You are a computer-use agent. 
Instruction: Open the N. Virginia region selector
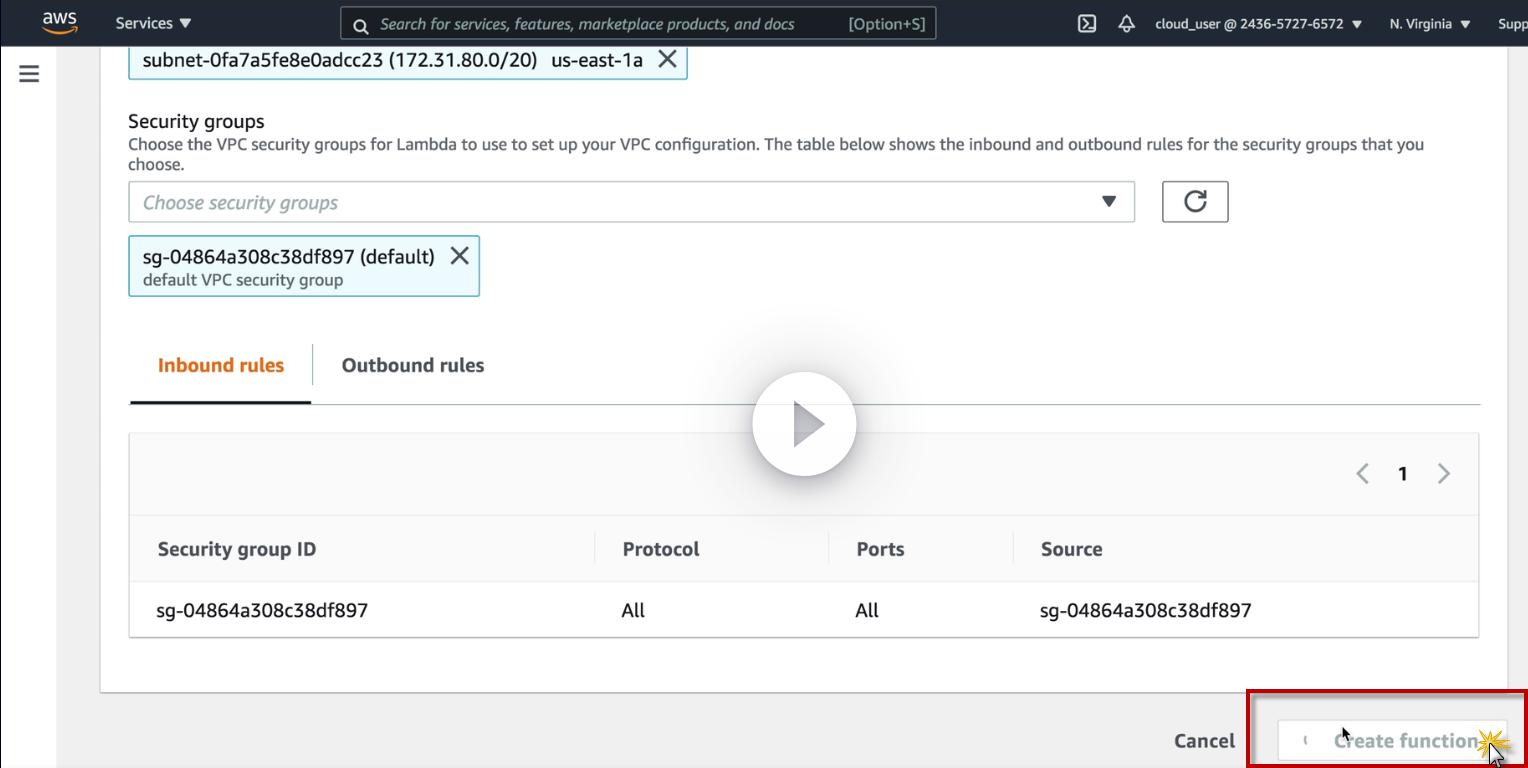pos(1429,24)
